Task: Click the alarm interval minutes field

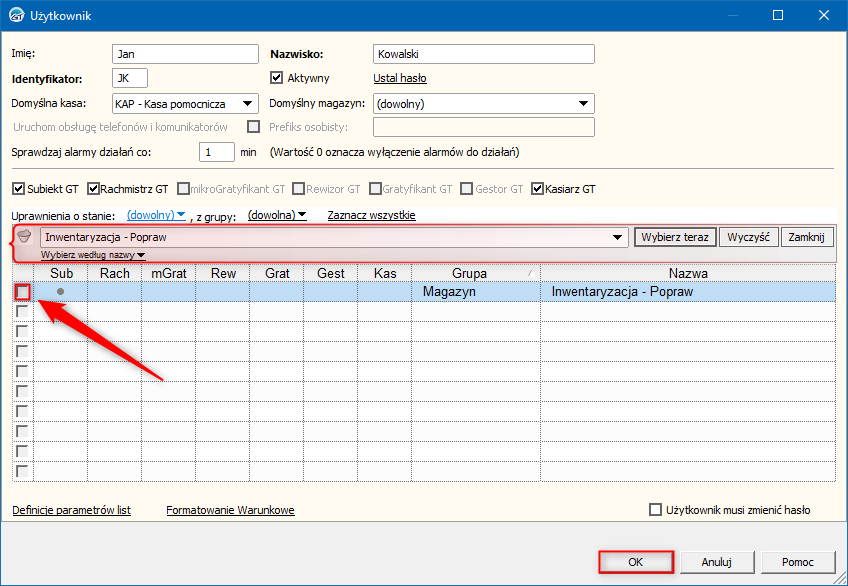Action: (x=217, y=152)
